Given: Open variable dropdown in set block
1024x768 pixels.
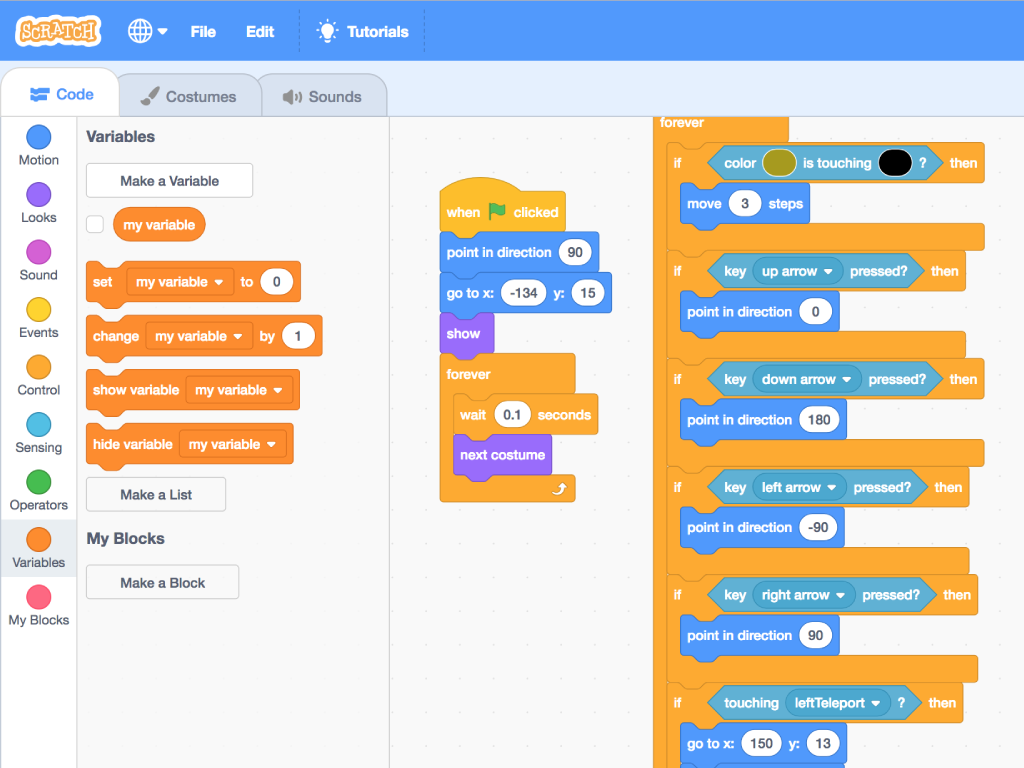Looking at the screenshot, I should point(180,282).
